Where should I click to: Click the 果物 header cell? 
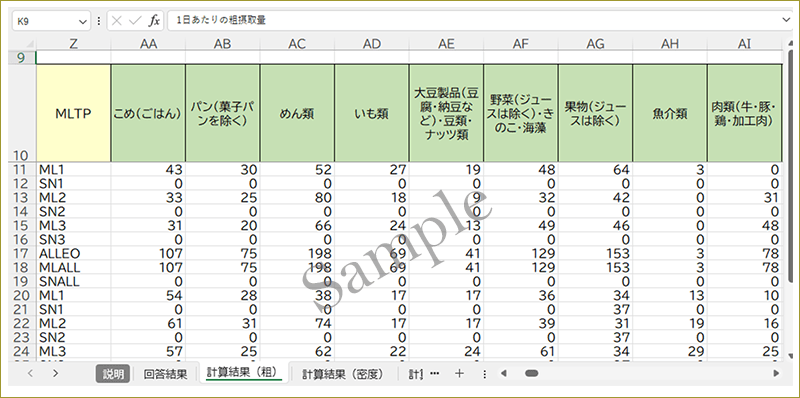click(x=595, y=113)
